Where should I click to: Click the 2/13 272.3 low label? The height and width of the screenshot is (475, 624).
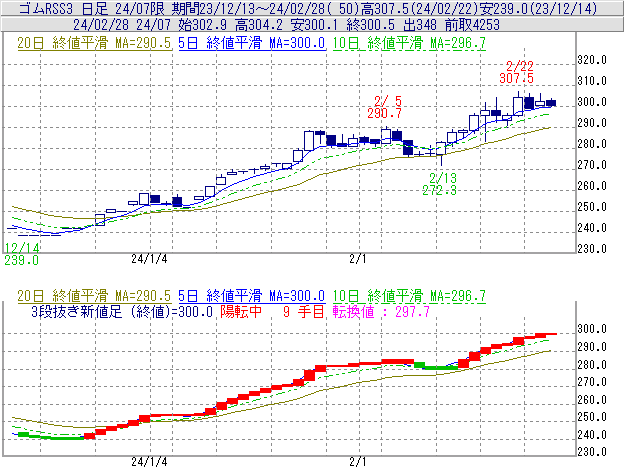440,184
